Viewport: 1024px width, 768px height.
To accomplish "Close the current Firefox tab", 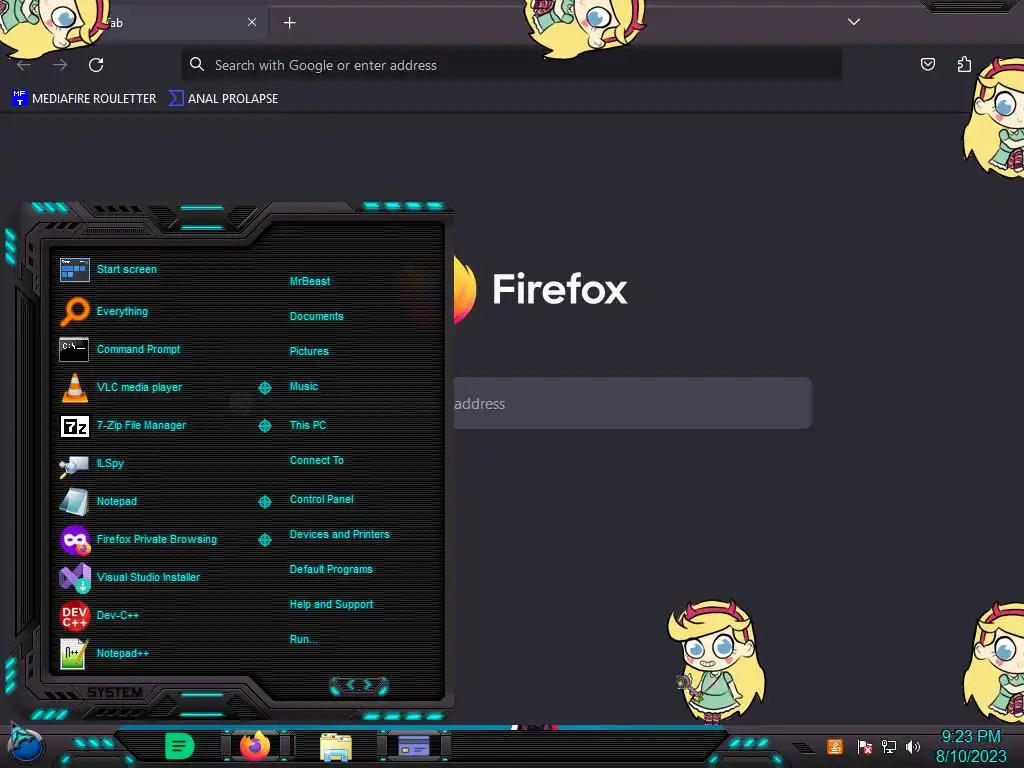I will (x=252, y=22).
